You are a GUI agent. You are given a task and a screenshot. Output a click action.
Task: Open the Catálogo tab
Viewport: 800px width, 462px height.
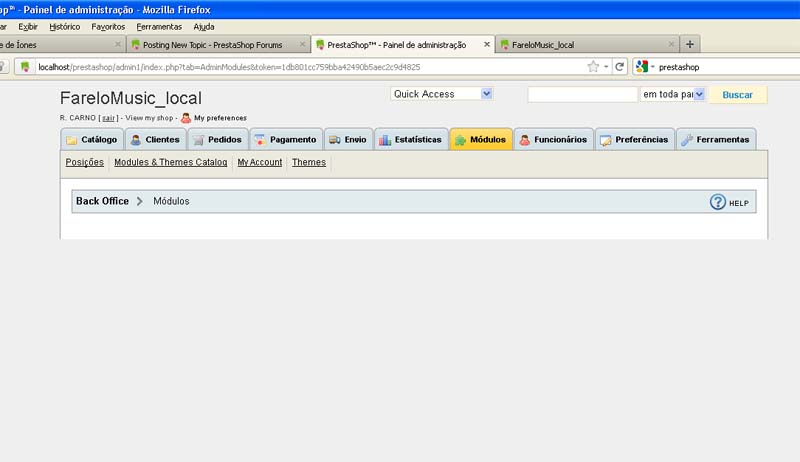92,139
